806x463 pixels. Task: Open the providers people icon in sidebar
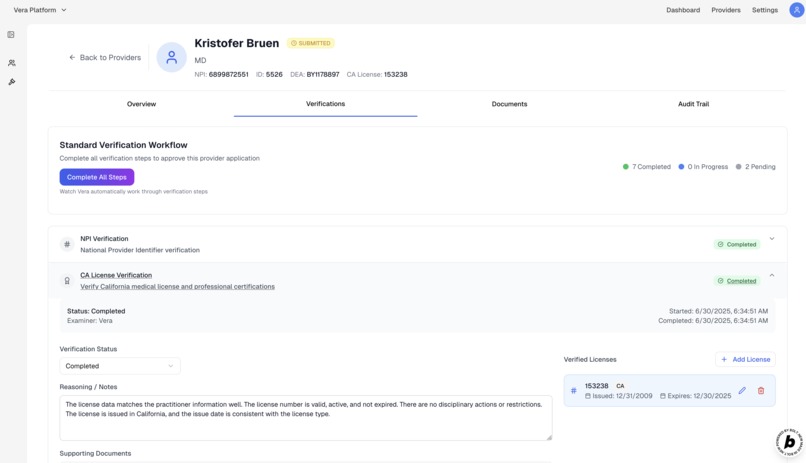click(11, 63)
